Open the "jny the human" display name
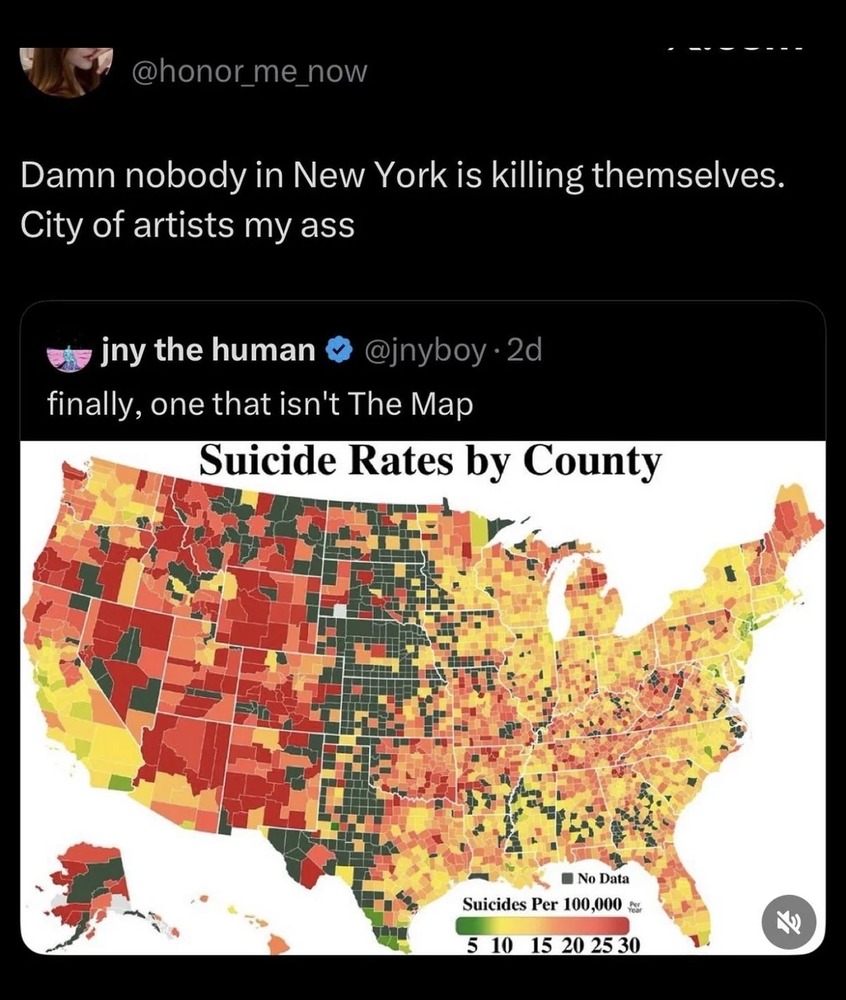This screenshot has width=846, height=1000. click(x=208, y=351)
